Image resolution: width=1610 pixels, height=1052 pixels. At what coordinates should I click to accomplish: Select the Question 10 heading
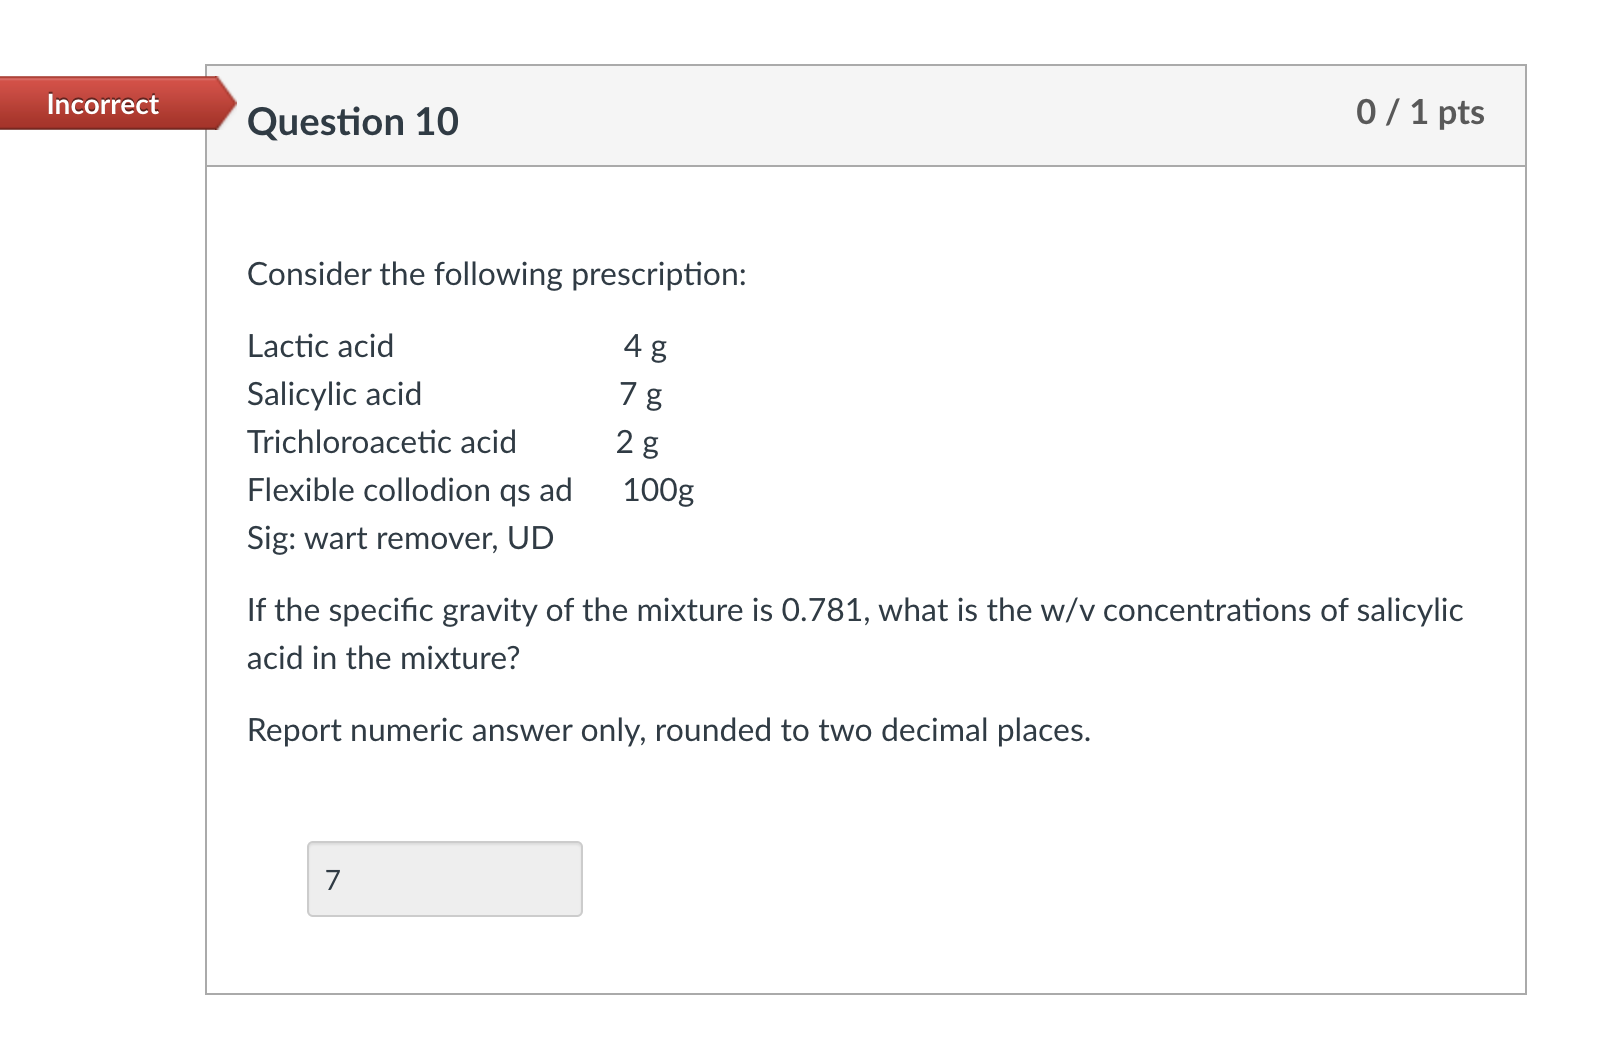pyautogui.click(x=353, y=121)
